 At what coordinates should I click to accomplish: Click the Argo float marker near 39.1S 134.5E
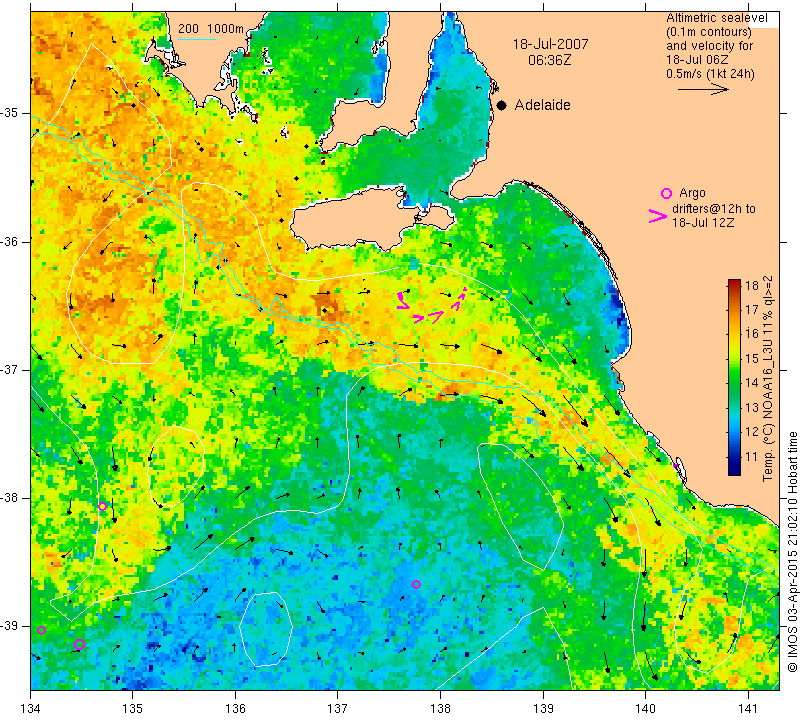[x=79, y=644]
